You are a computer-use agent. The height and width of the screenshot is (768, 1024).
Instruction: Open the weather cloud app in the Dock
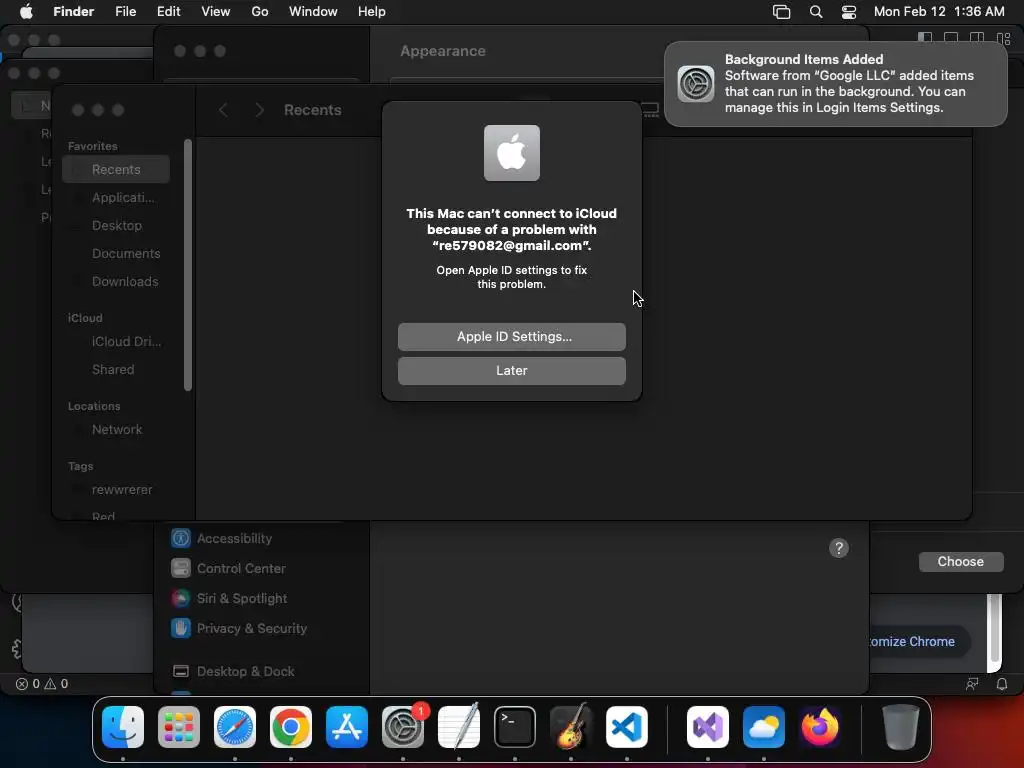(x=764, y=727)
